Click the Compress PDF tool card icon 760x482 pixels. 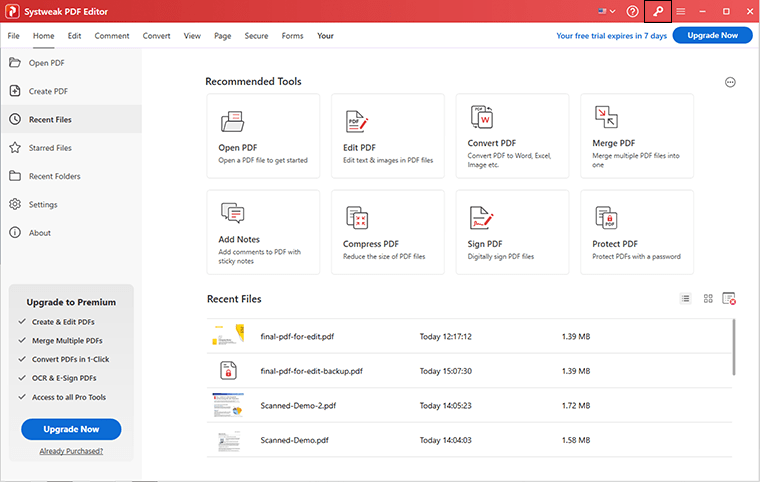click(357, 217)
